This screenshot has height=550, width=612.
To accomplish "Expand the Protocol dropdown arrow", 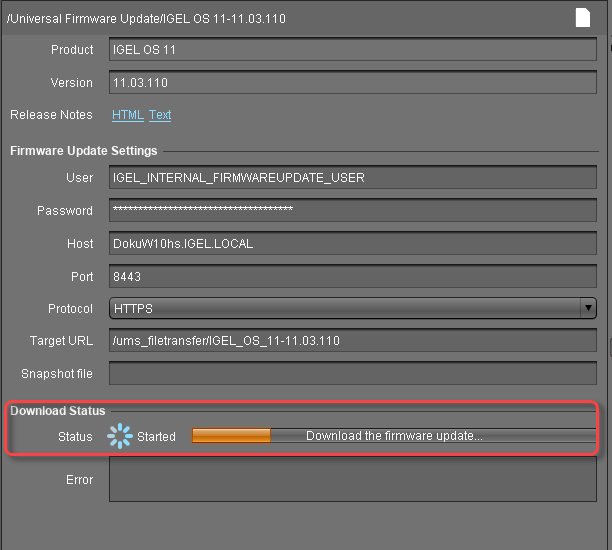I will pos(588,308).
